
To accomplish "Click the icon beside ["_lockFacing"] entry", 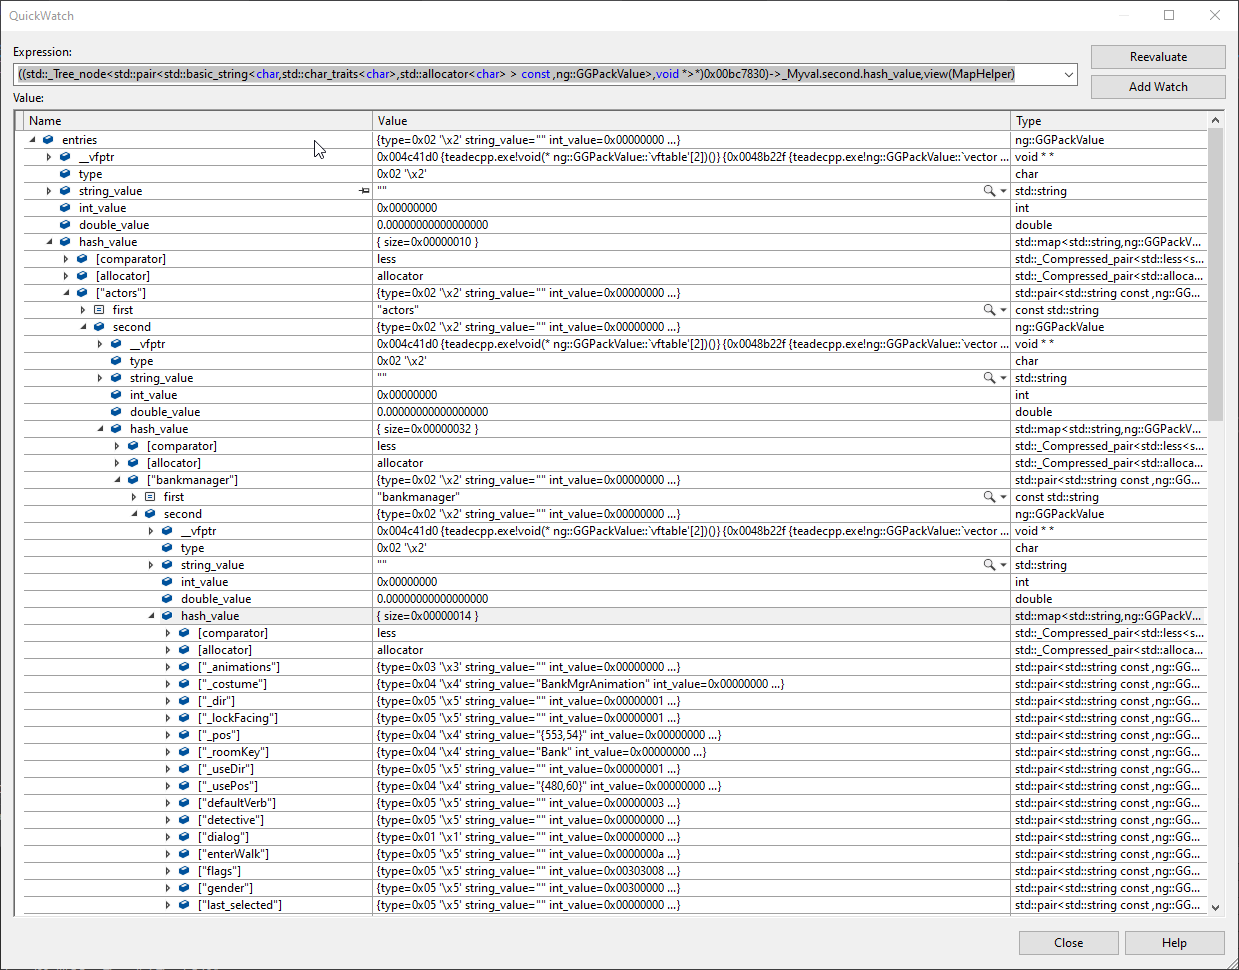I will (184, 718).
